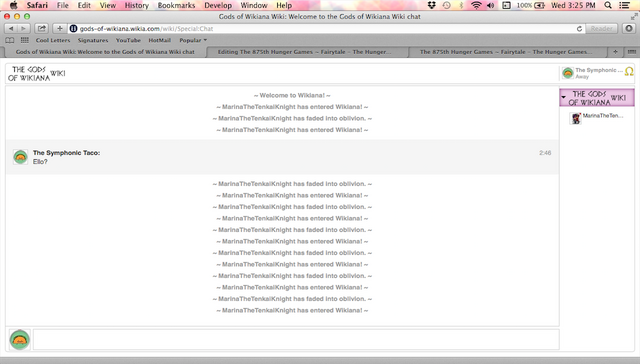Switch to Editing The 875th Hunger Games tab
The height and width of the screenshot is (364, 640).
pyautogui.click(x=307, y=52)
